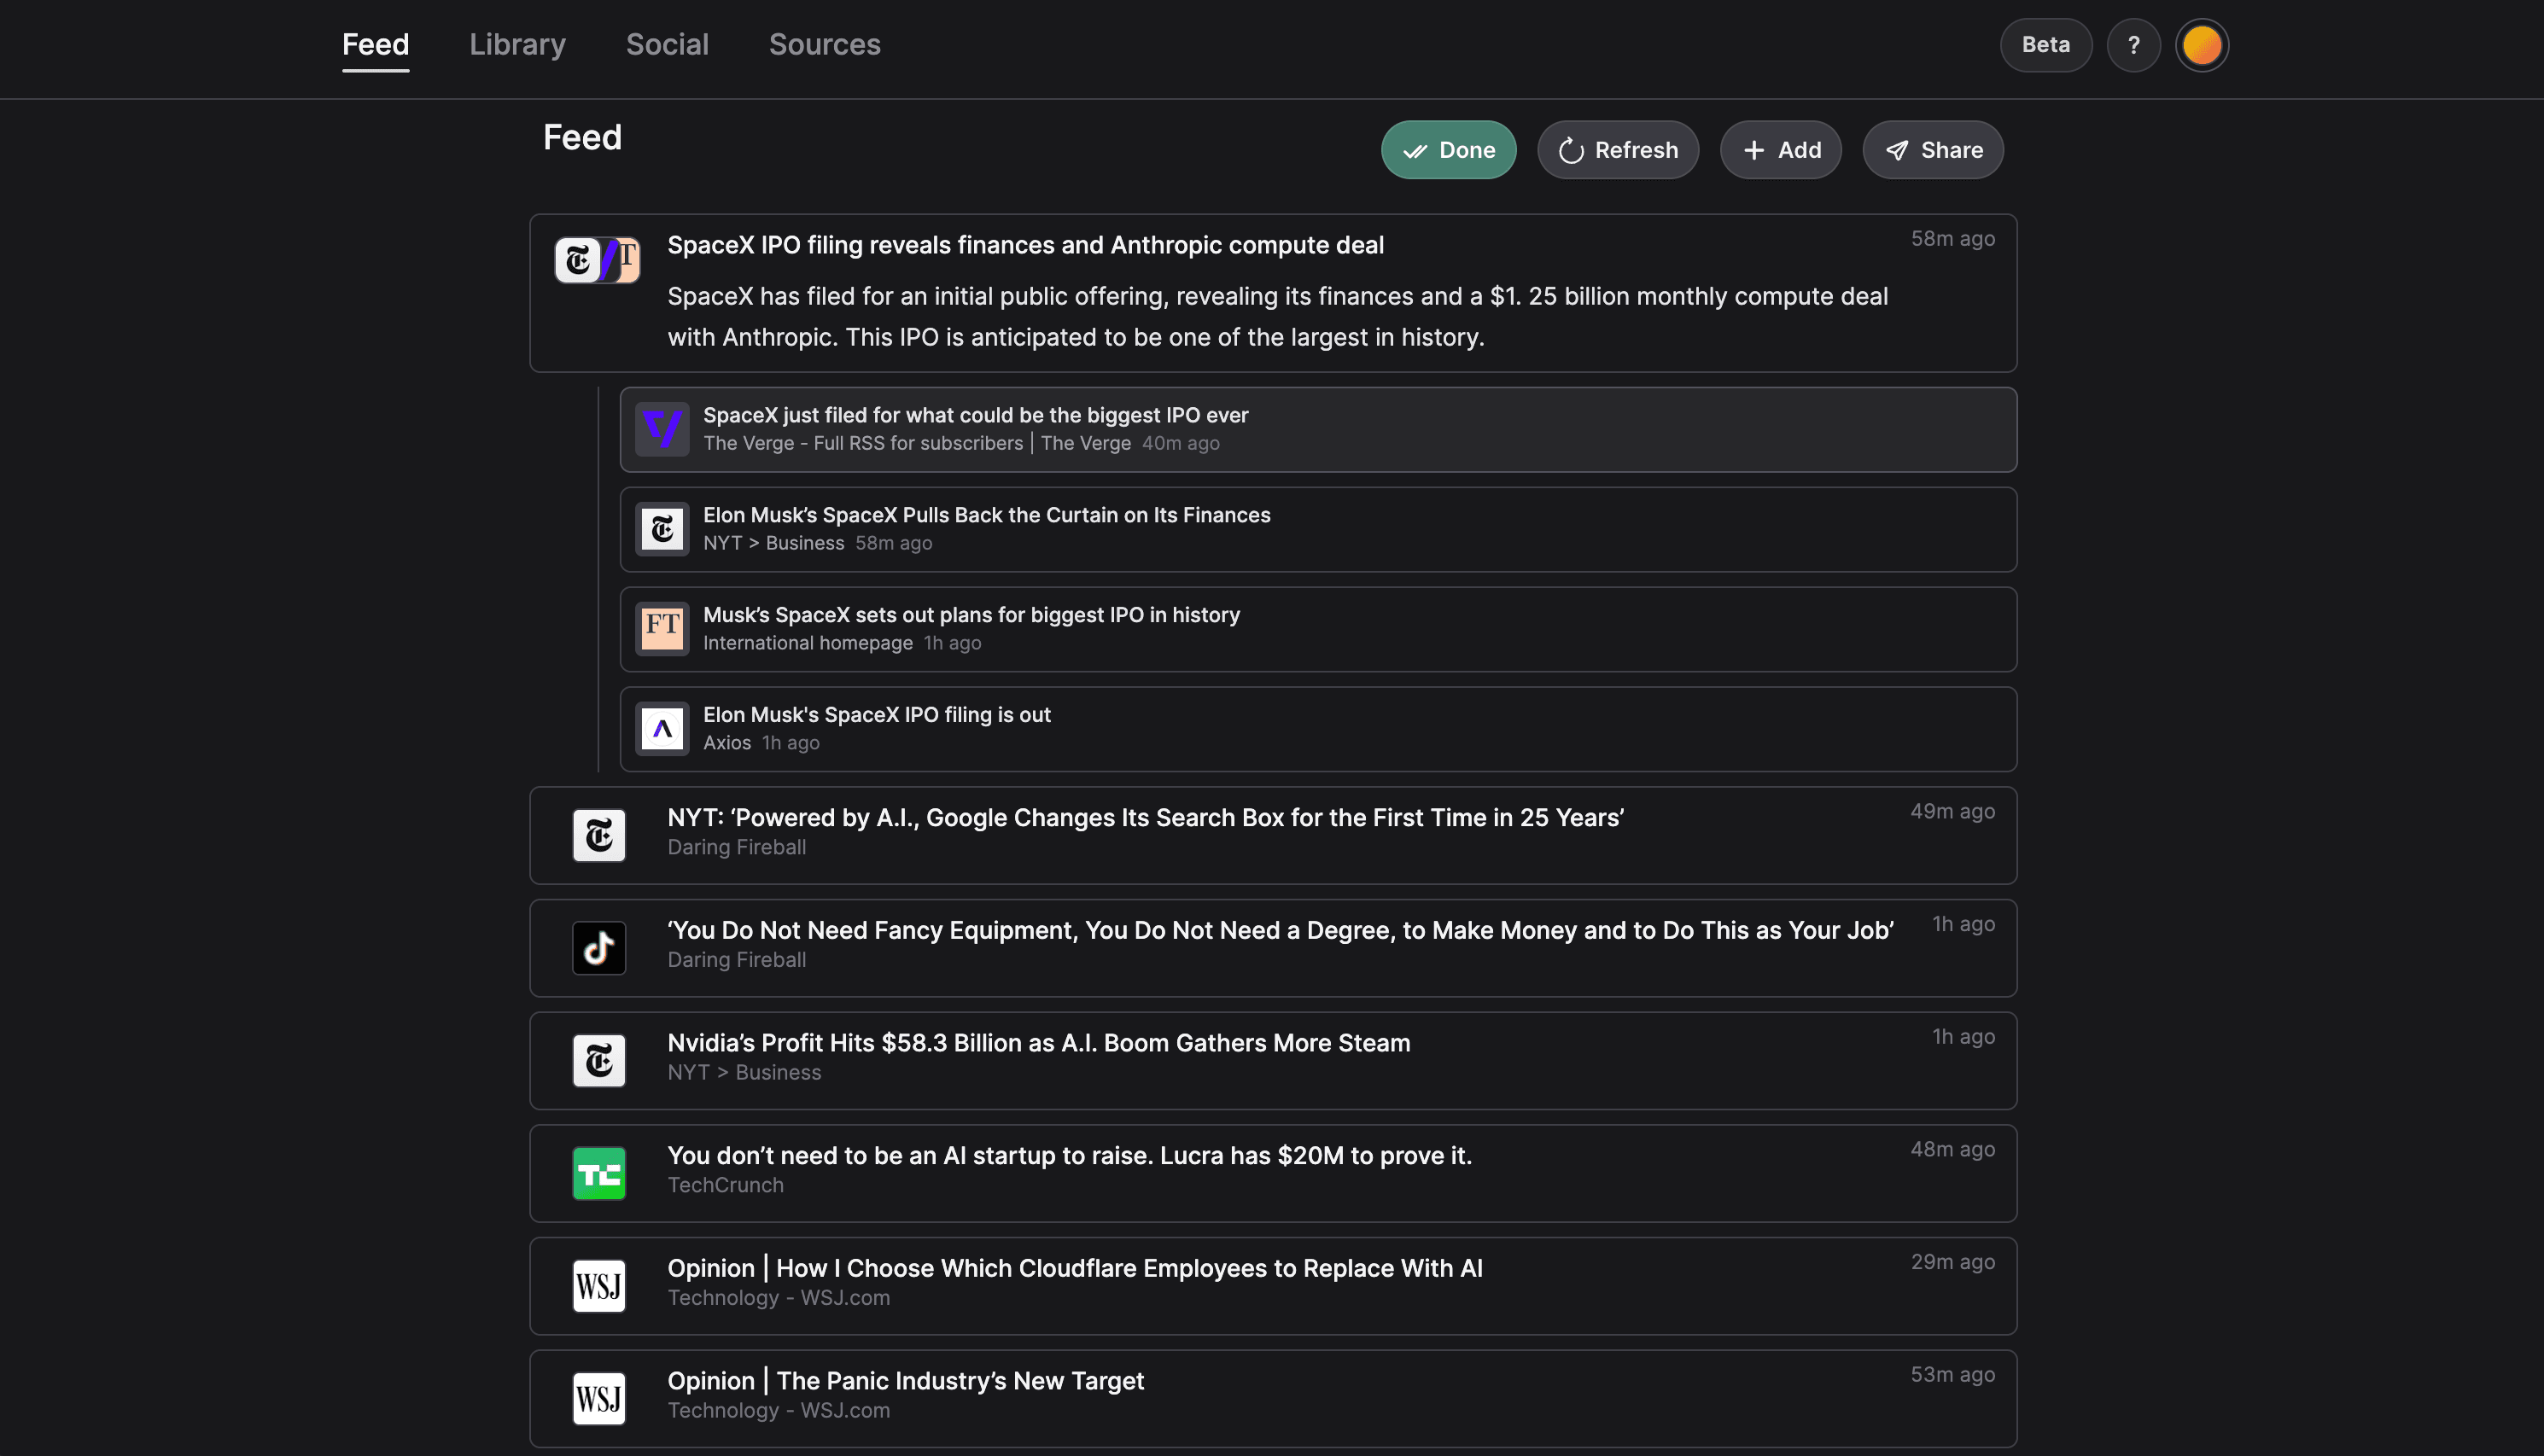Viewport: 2544px width, 1456px height.
Task: Click NYT icon beside Nvidia profit story
Action: pyautogui.click(x=599, y=1060)
